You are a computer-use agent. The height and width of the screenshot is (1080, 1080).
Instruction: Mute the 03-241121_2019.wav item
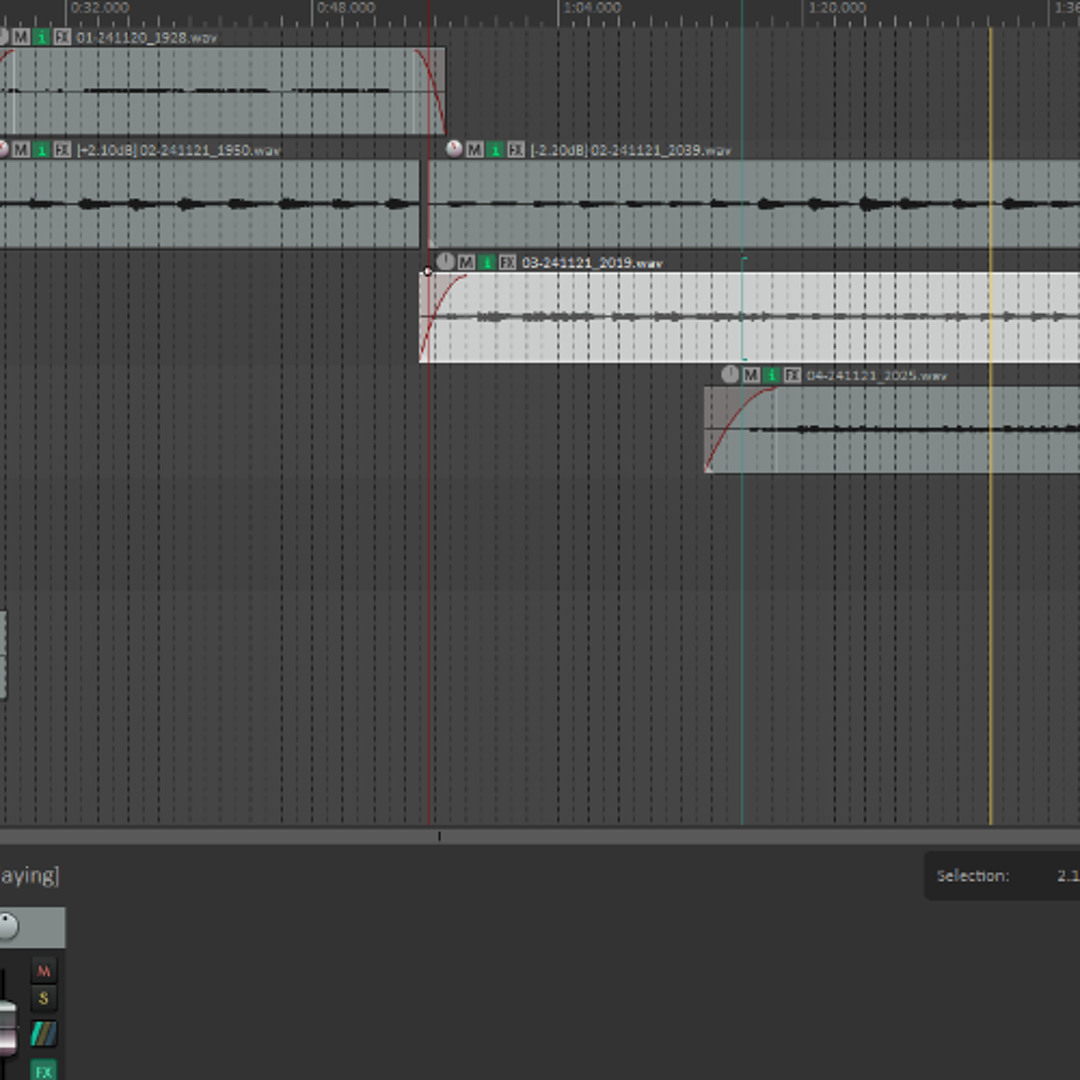click(x=466, y=262)
